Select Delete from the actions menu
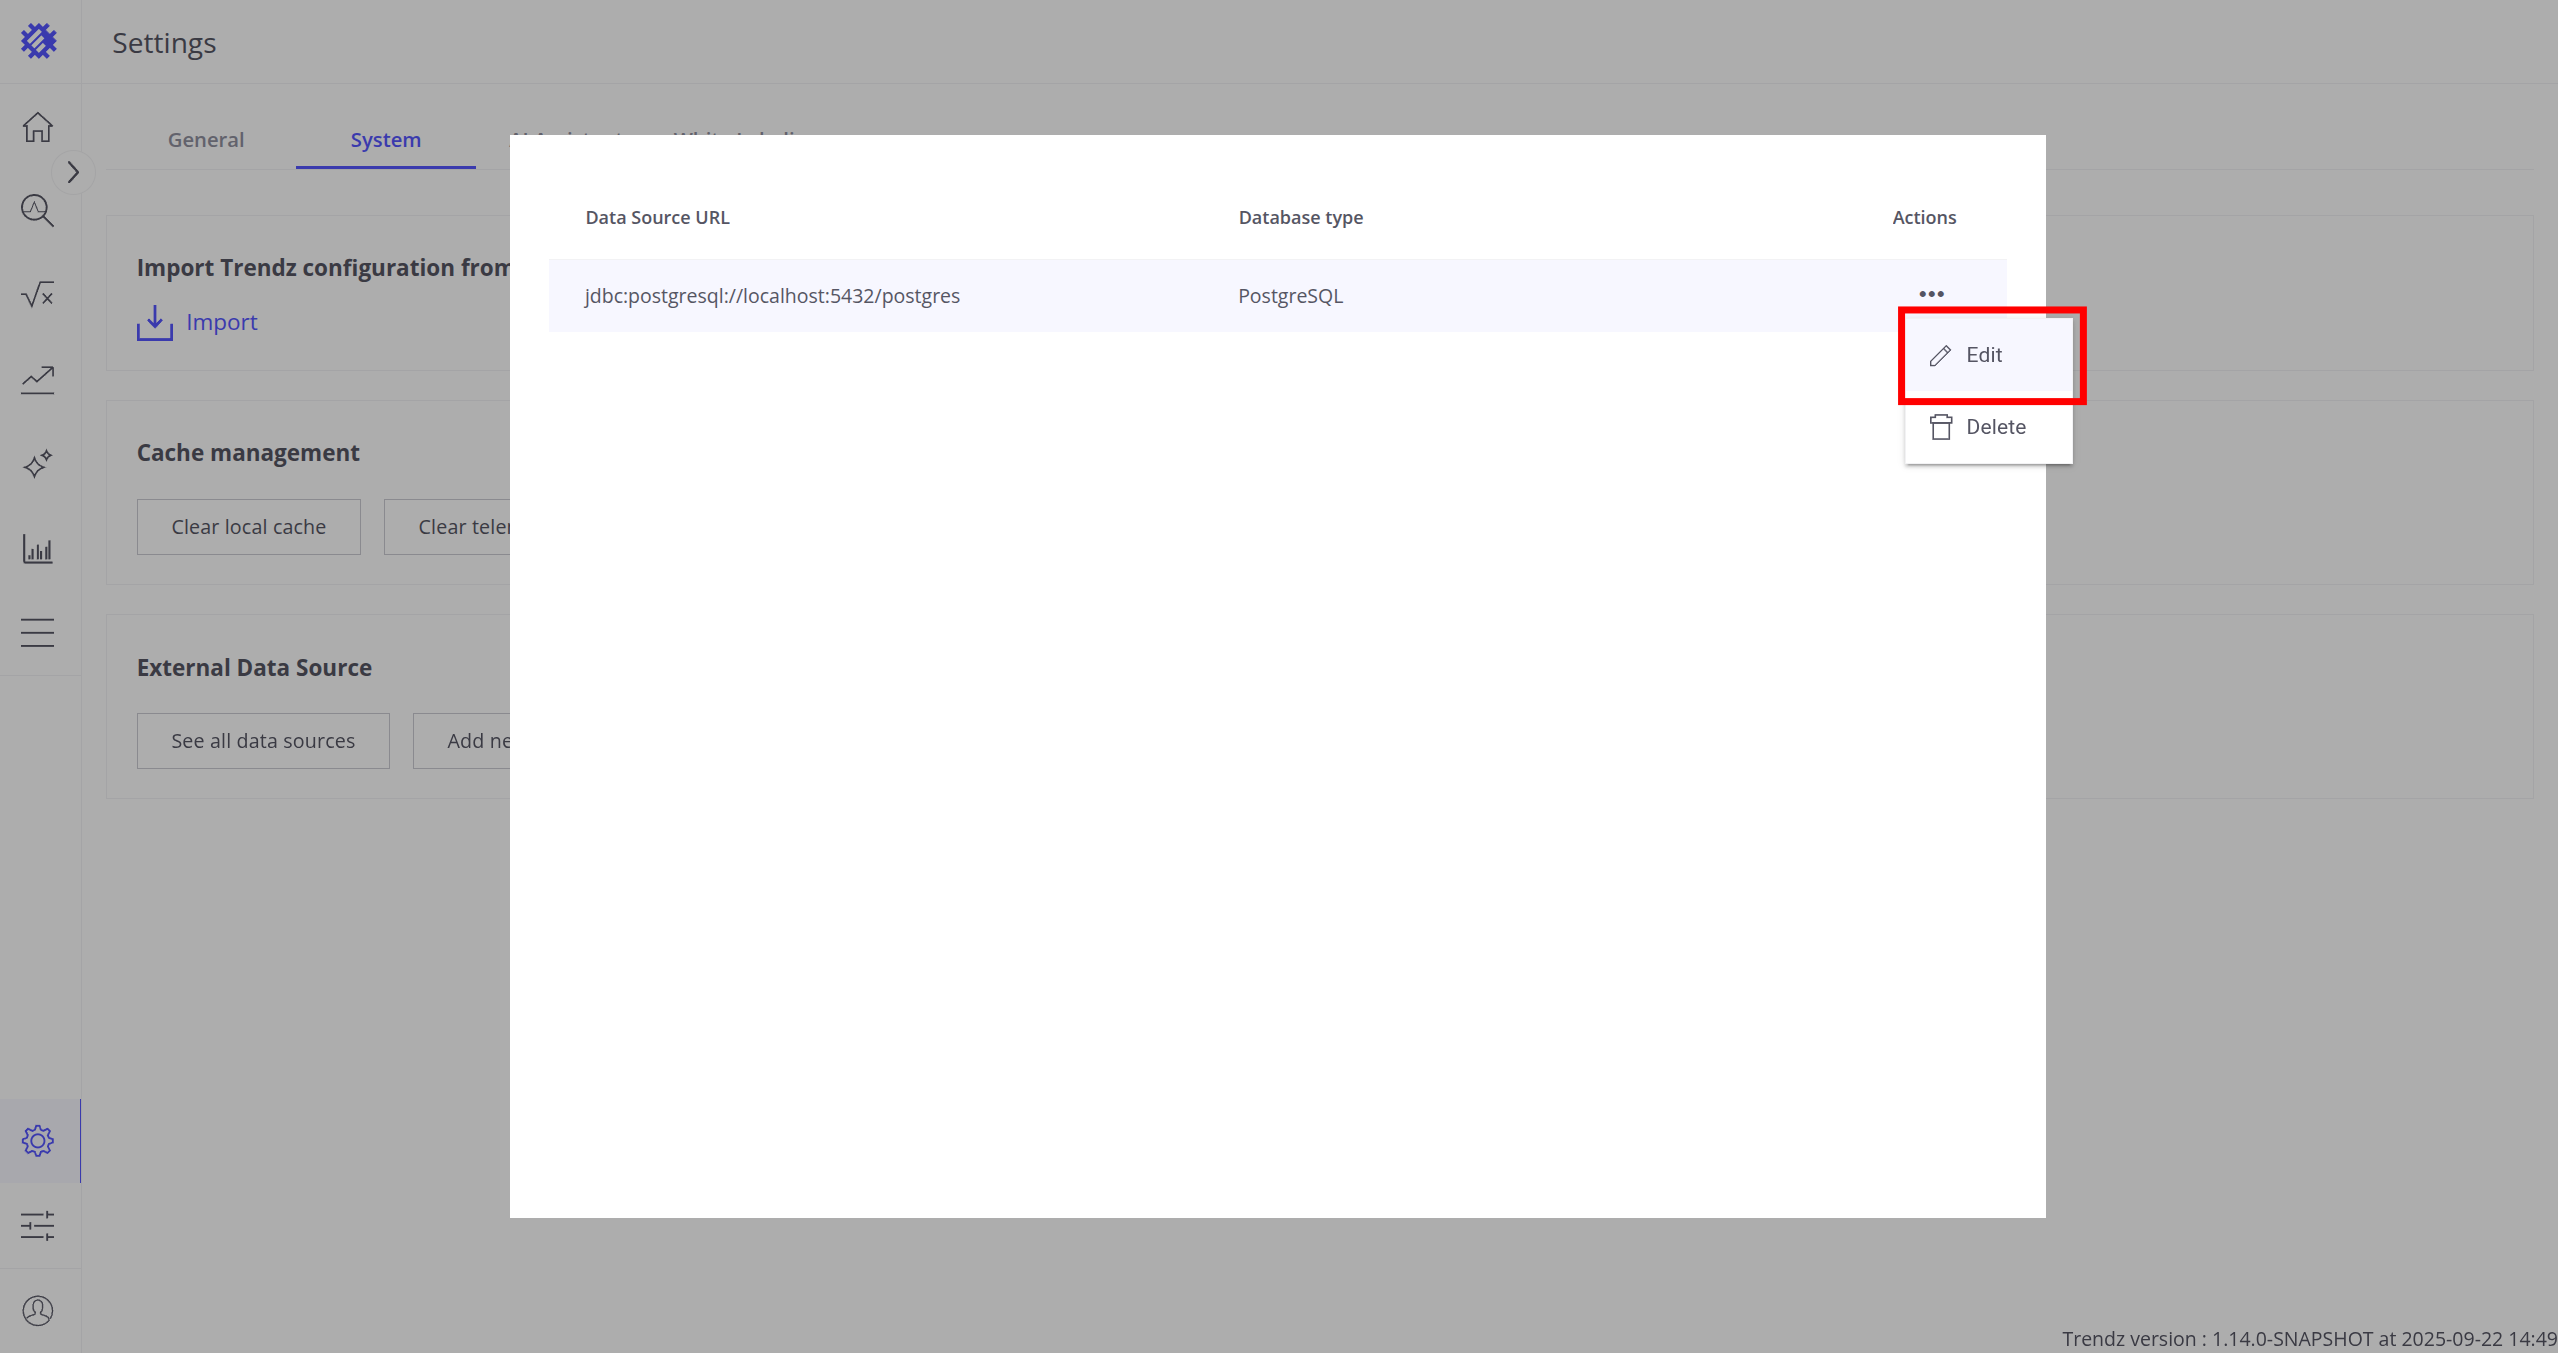2558x1353 pixels. 1994,427
